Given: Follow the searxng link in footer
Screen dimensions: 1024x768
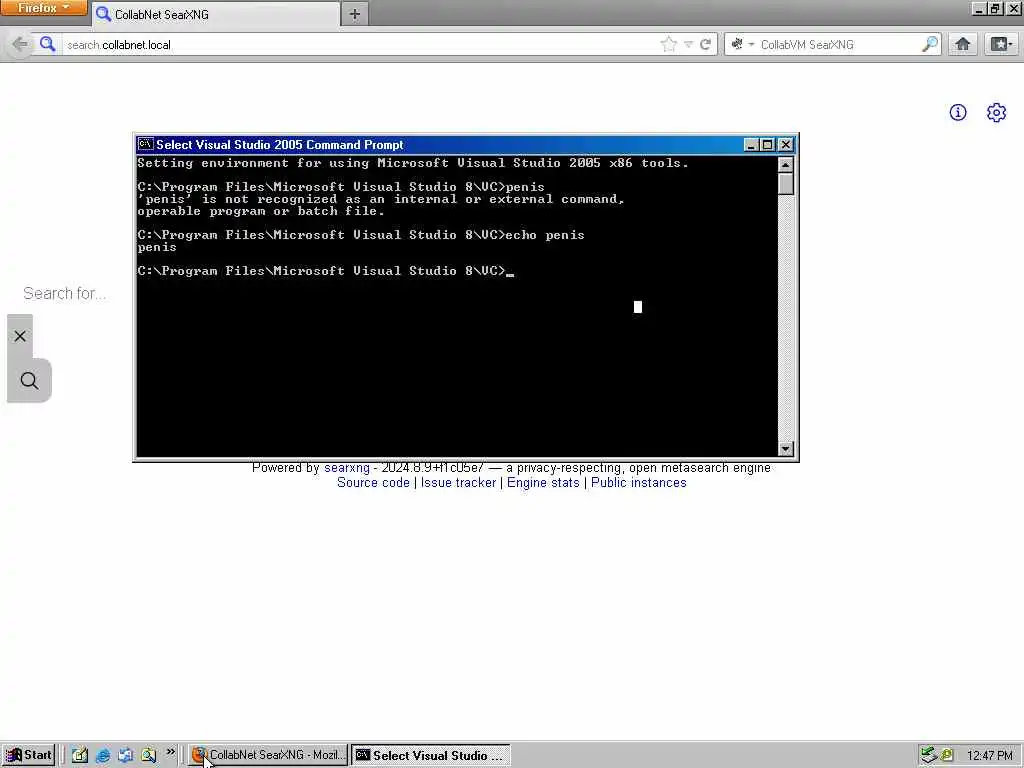Looking at the screenshot, I should pos(347,468).
